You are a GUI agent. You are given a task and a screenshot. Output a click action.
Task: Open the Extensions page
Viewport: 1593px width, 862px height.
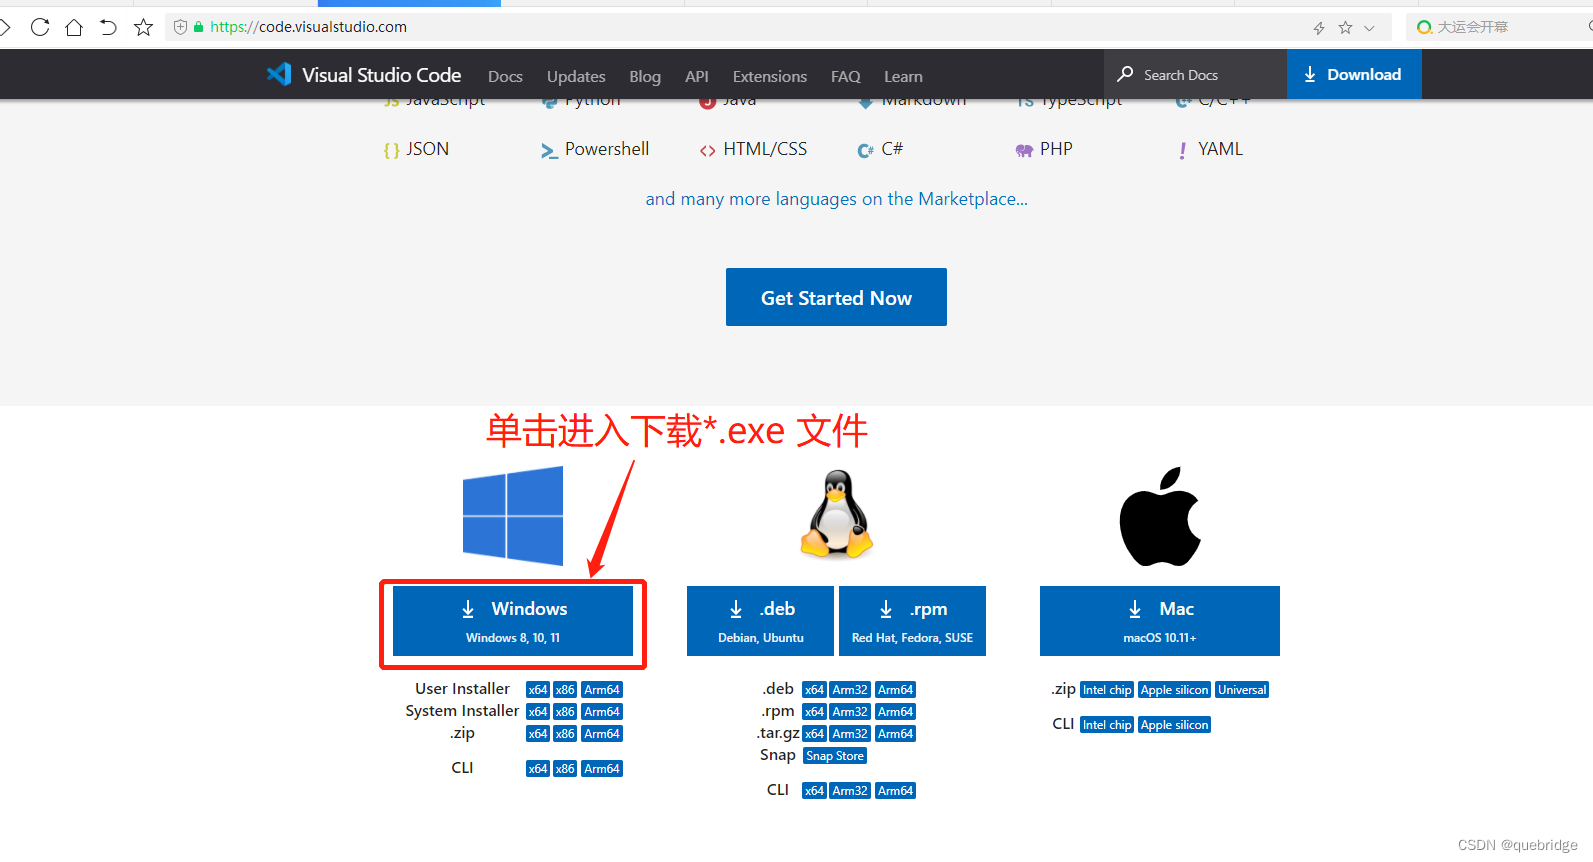coord(770,76)
